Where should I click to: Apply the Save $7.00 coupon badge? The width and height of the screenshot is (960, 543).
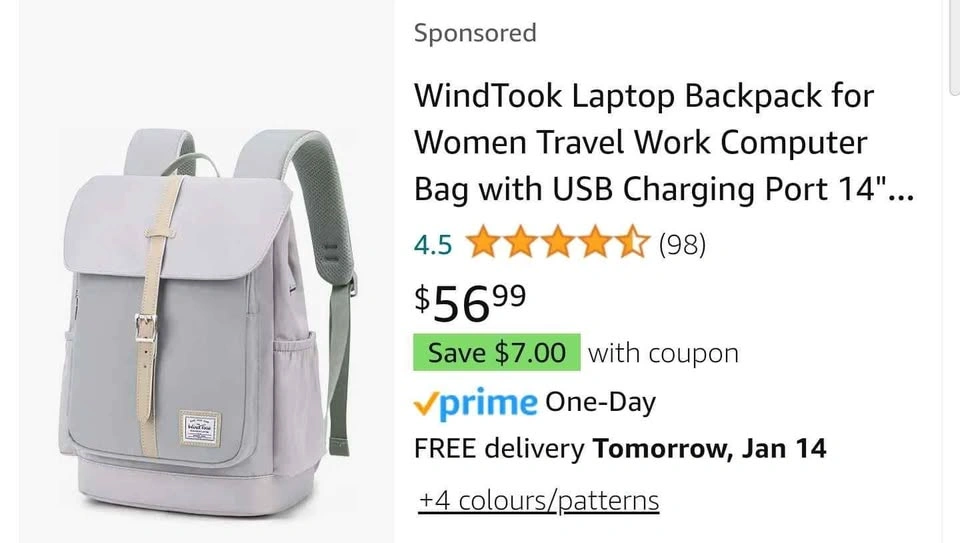[497, 353]
